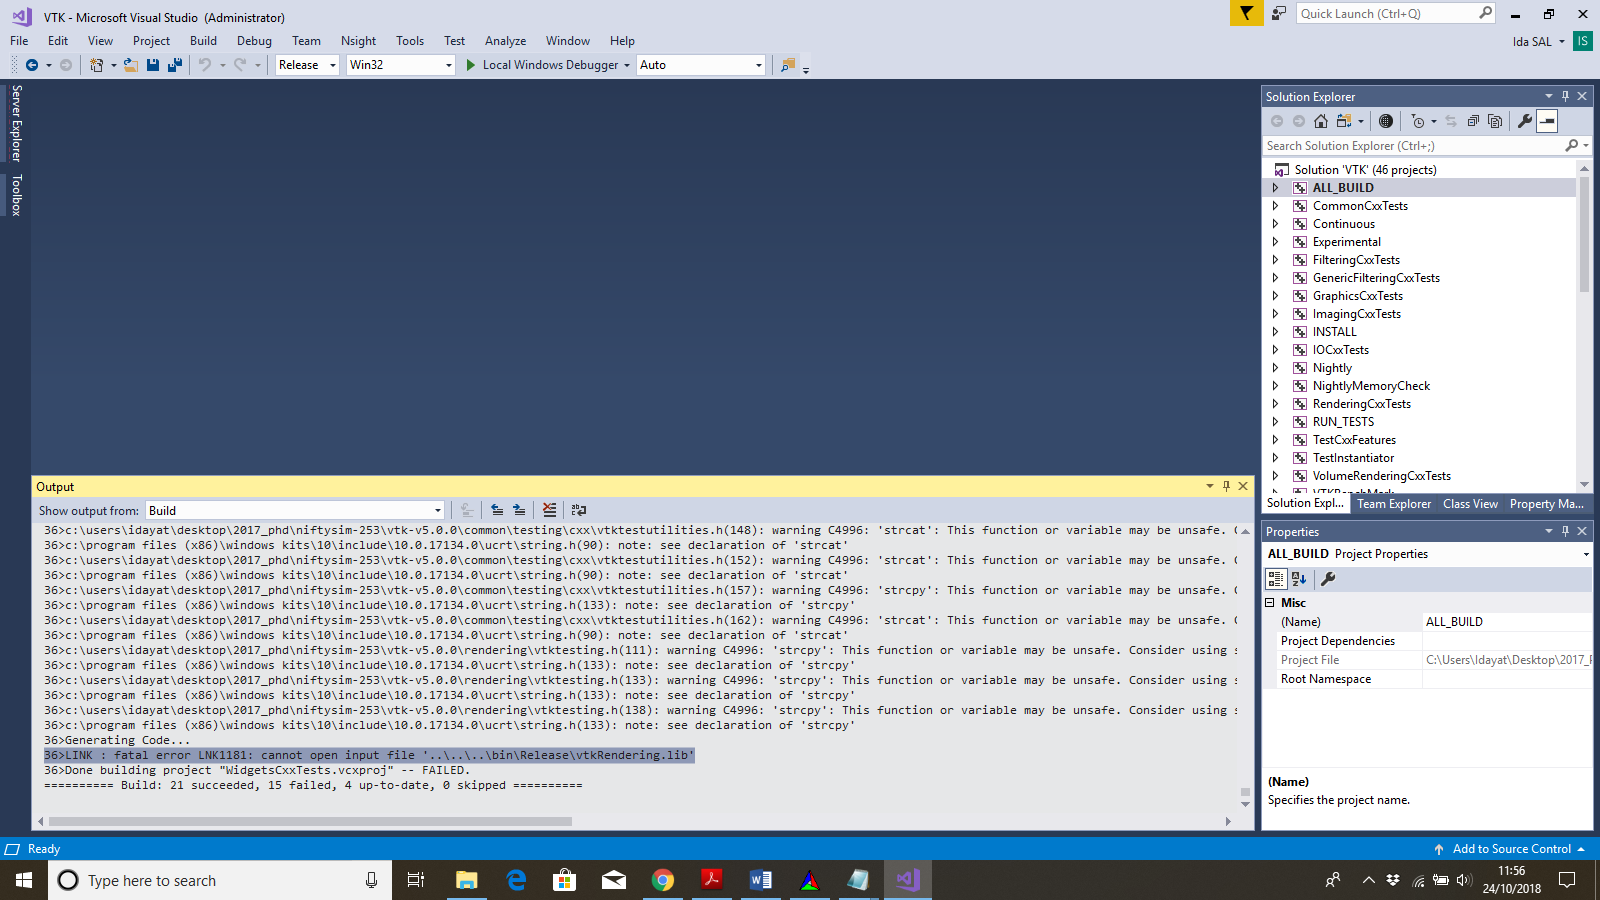The height and width of the screenshot is (900, 1600).
Task: Go to next message in Output
Action: [x=519, y=510]
